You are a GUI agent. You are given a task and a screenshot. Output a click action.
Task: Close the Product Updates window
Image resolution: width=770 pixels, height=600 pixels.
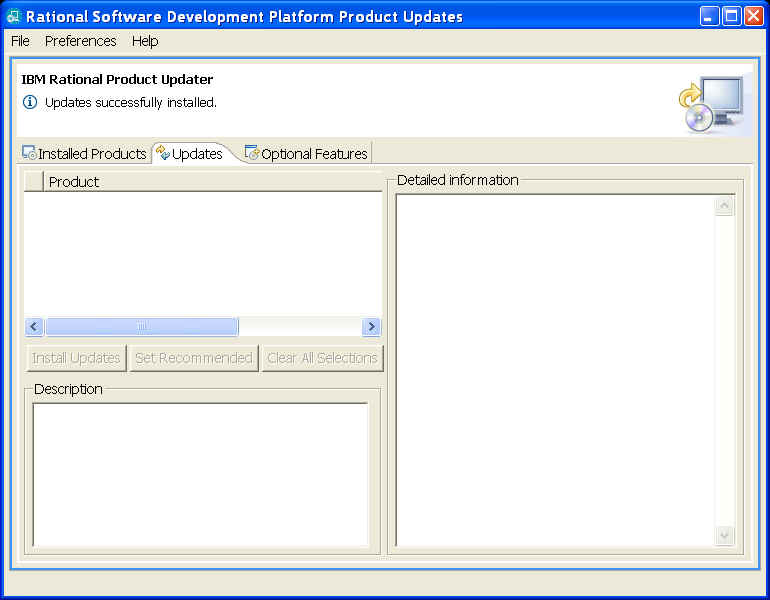753,17
